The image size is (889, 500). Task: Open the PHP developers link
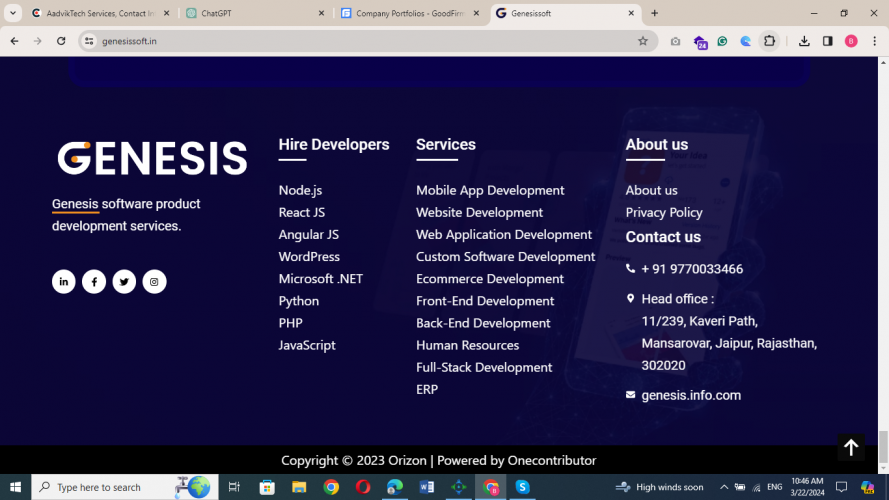[x=290, y=323]
